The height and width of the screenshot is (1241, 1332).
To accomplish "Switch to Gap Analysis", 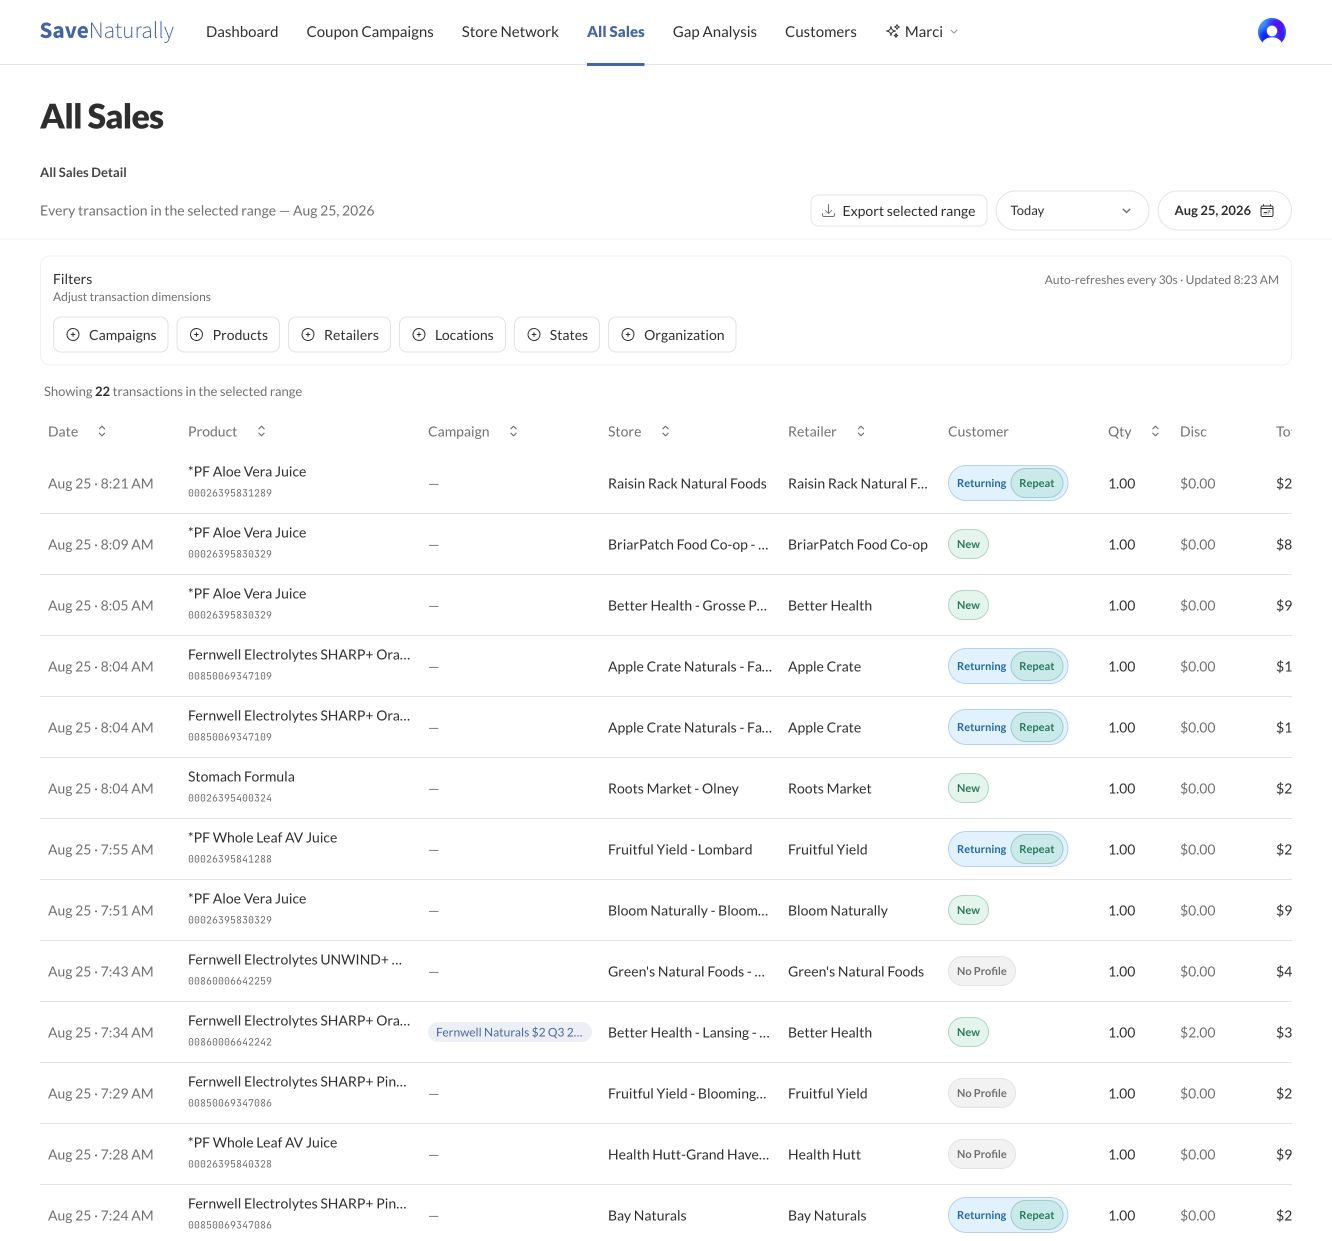I will 715,32.
